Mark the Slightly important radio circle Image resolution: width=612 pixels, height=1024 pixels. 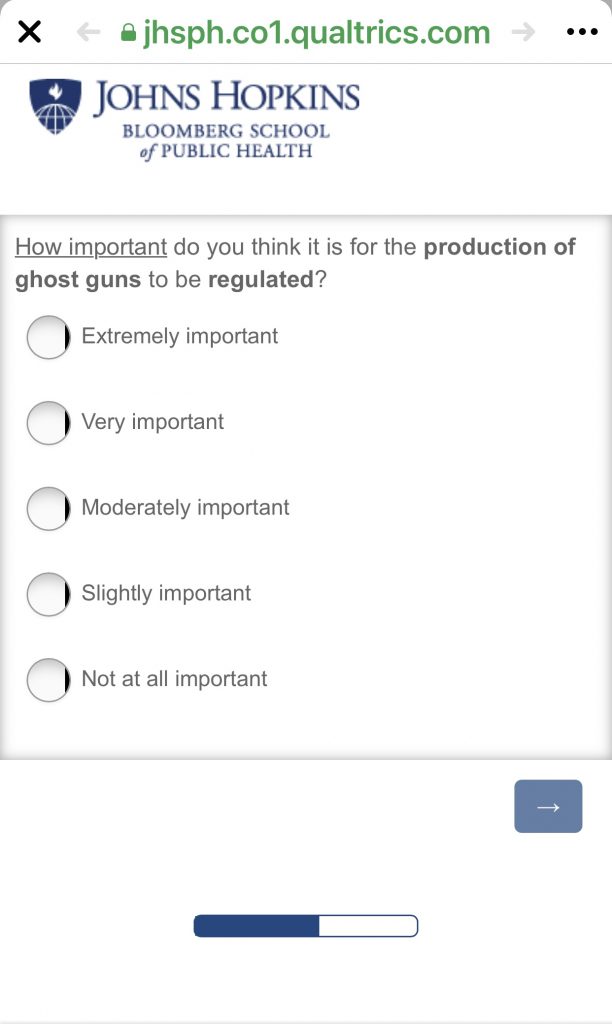click(x=48, y=594)
